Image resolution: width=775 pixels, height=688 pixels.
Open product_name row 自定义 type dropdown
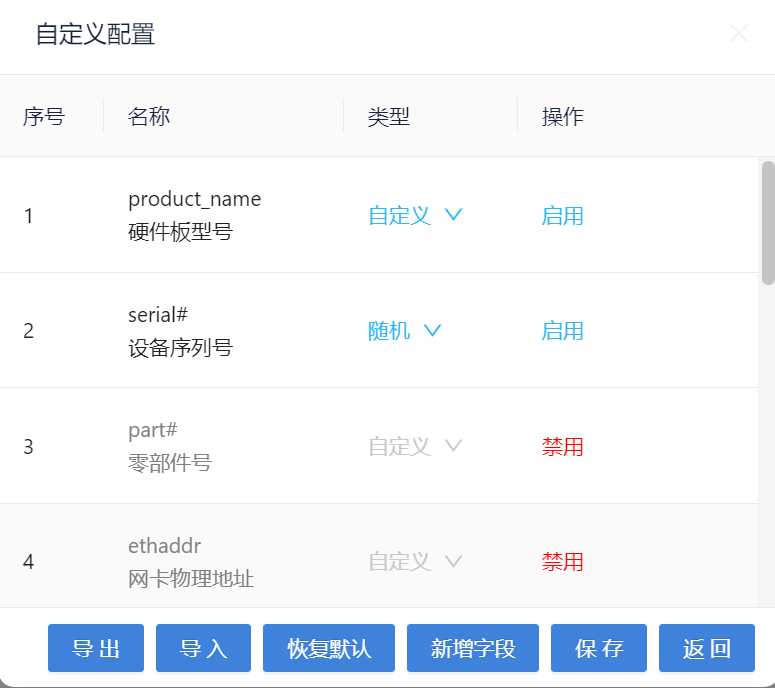(x=415, y=215)
